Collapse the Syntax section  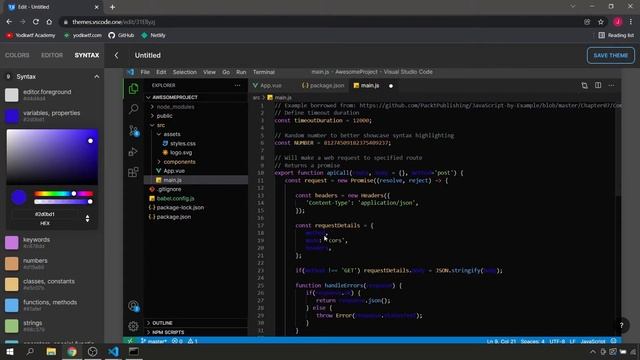click(x=96, y=77)
